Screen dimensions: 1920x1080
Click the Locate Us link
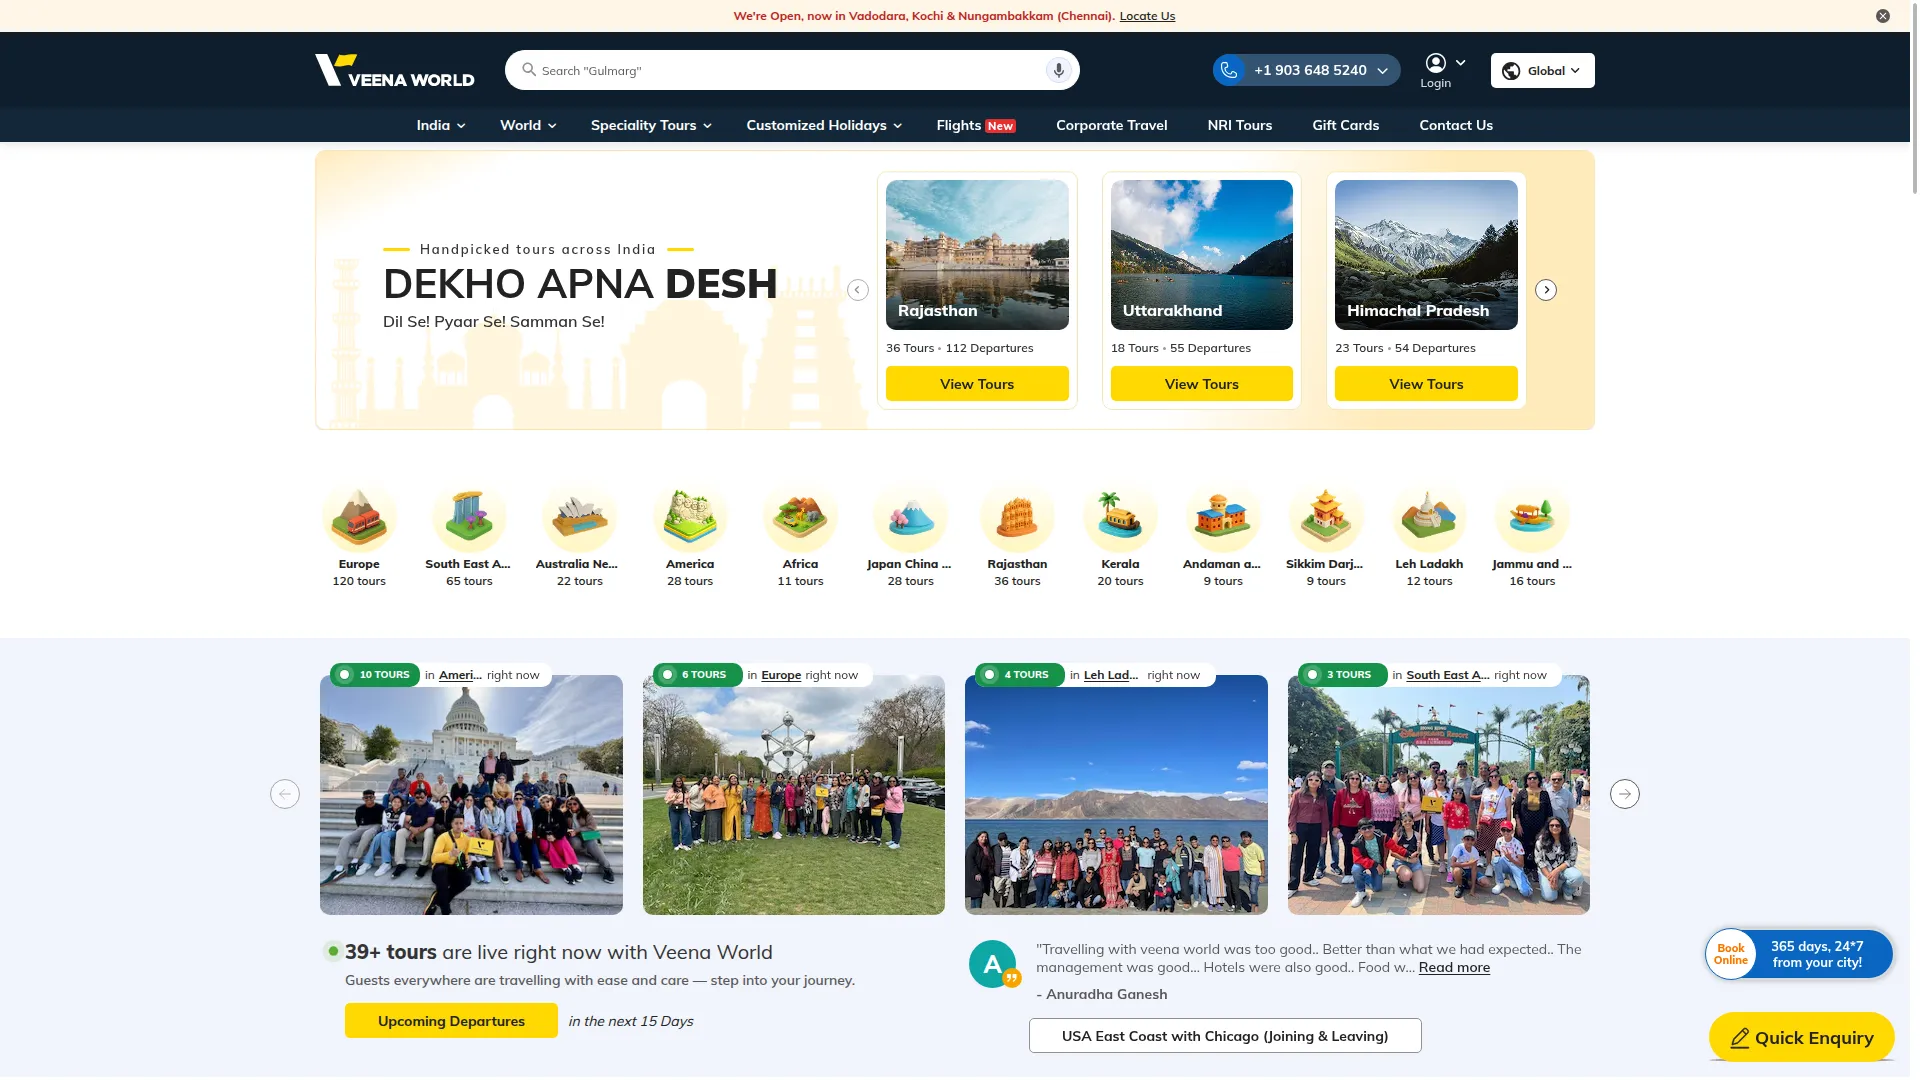point(1147,16)
